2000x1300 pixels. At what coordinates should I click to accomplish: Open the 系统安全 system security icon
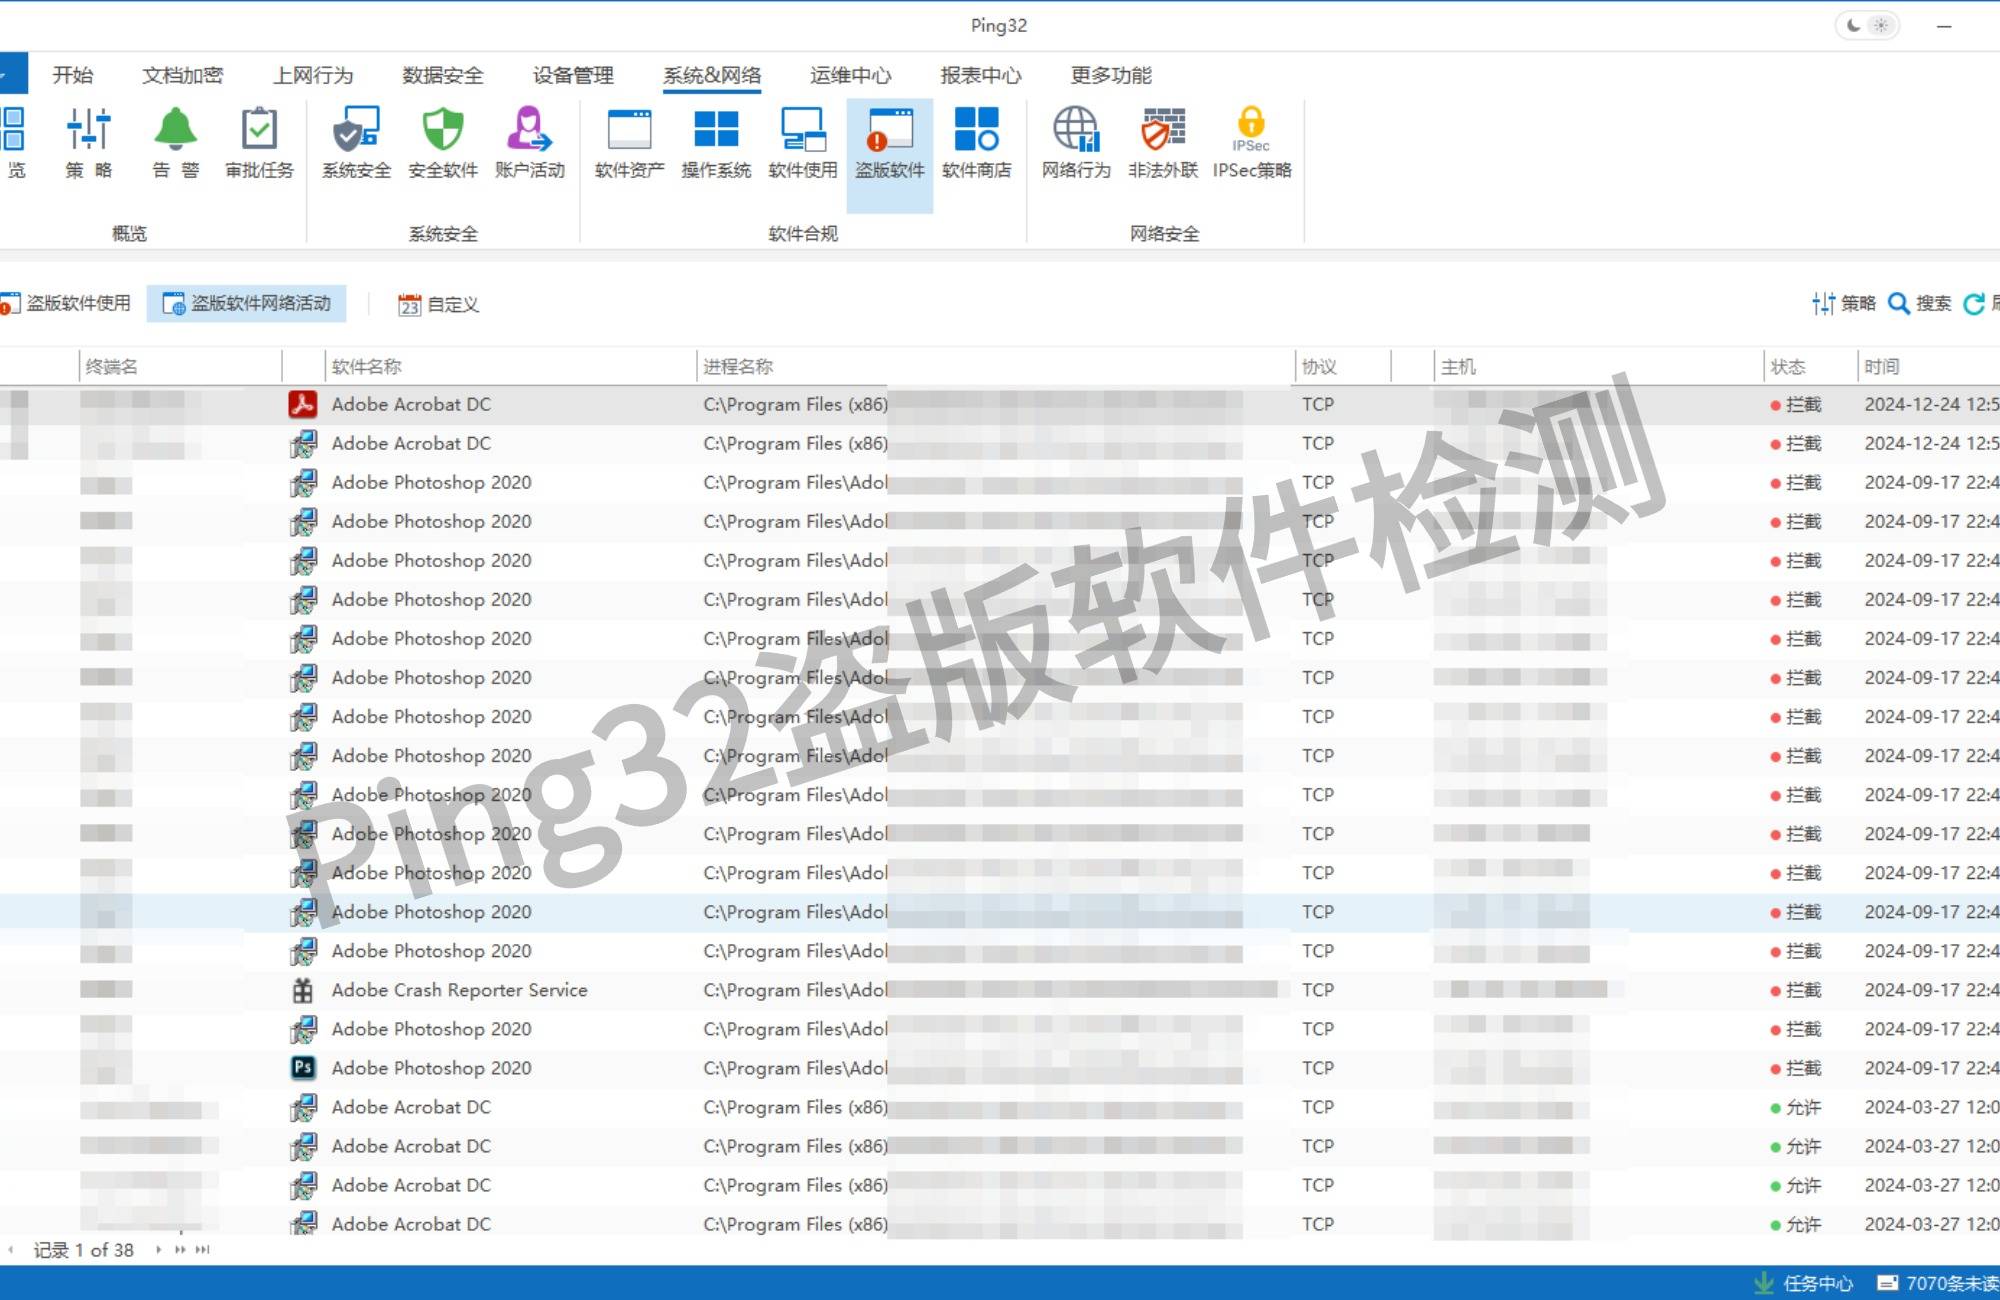tap(354, 140)
